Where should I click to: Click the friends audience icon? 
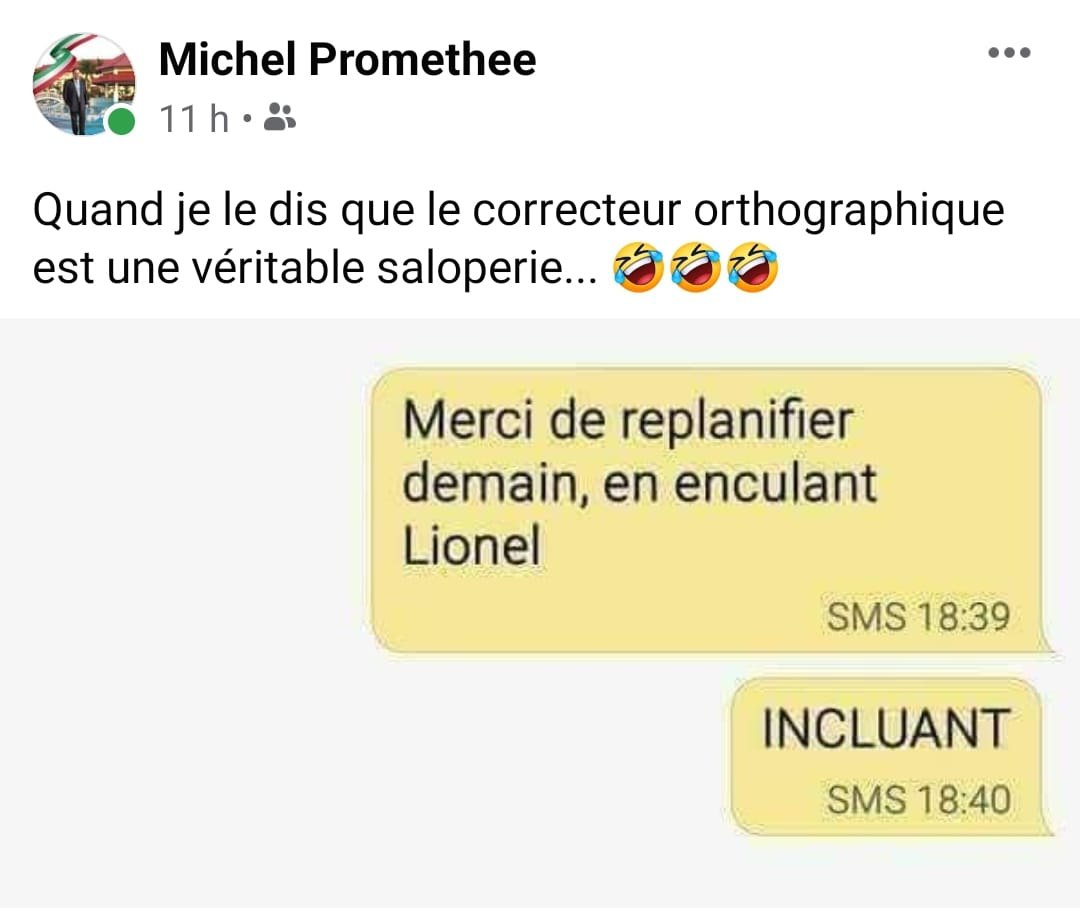pyautogui.click(x=279, y=119)
